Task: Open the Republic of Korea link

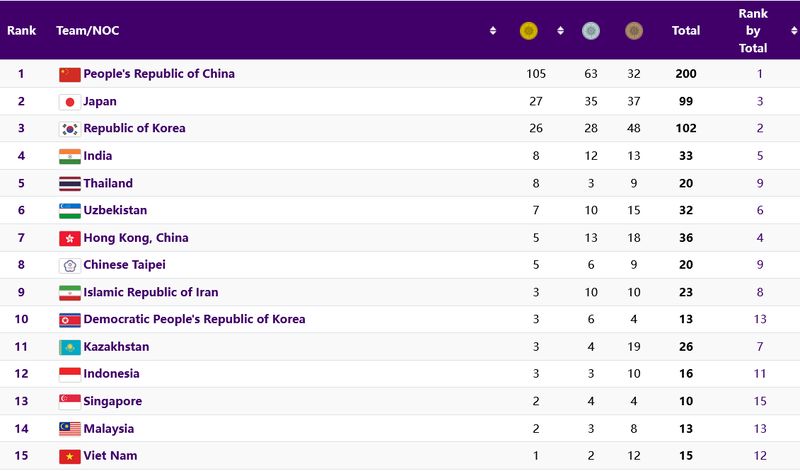Action: tap(134, 128)
